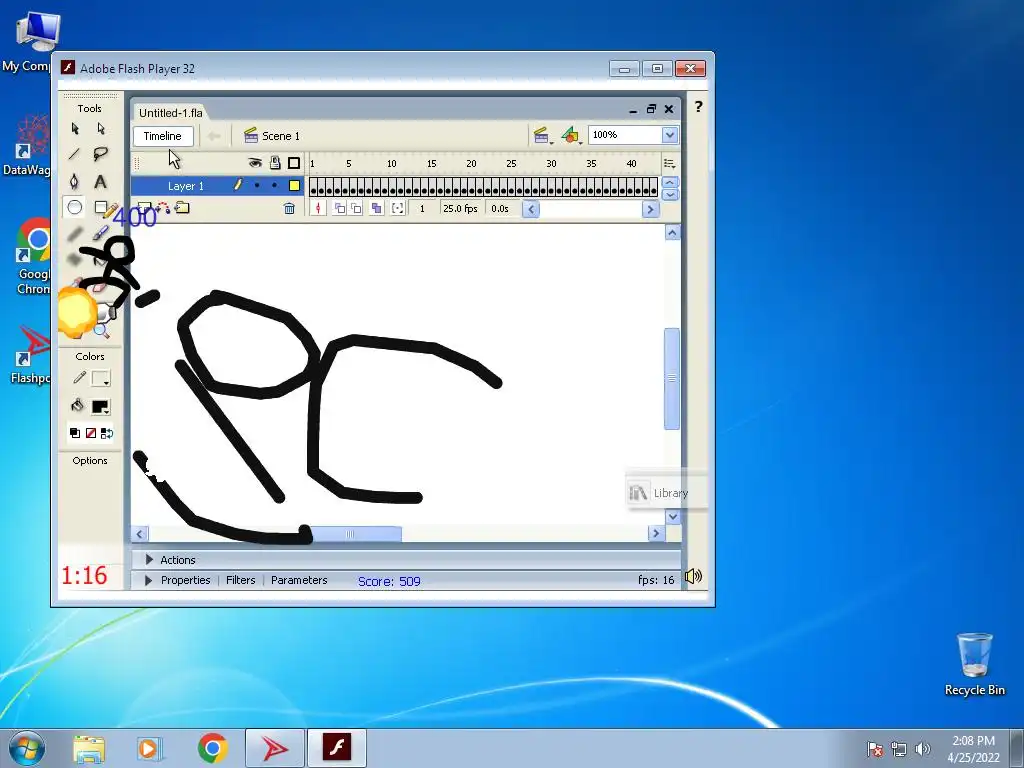Image resolution: width=1024 pixels, height=768 pixels.
Task: Select the Selection arrow tool
Action: point(74,129)
